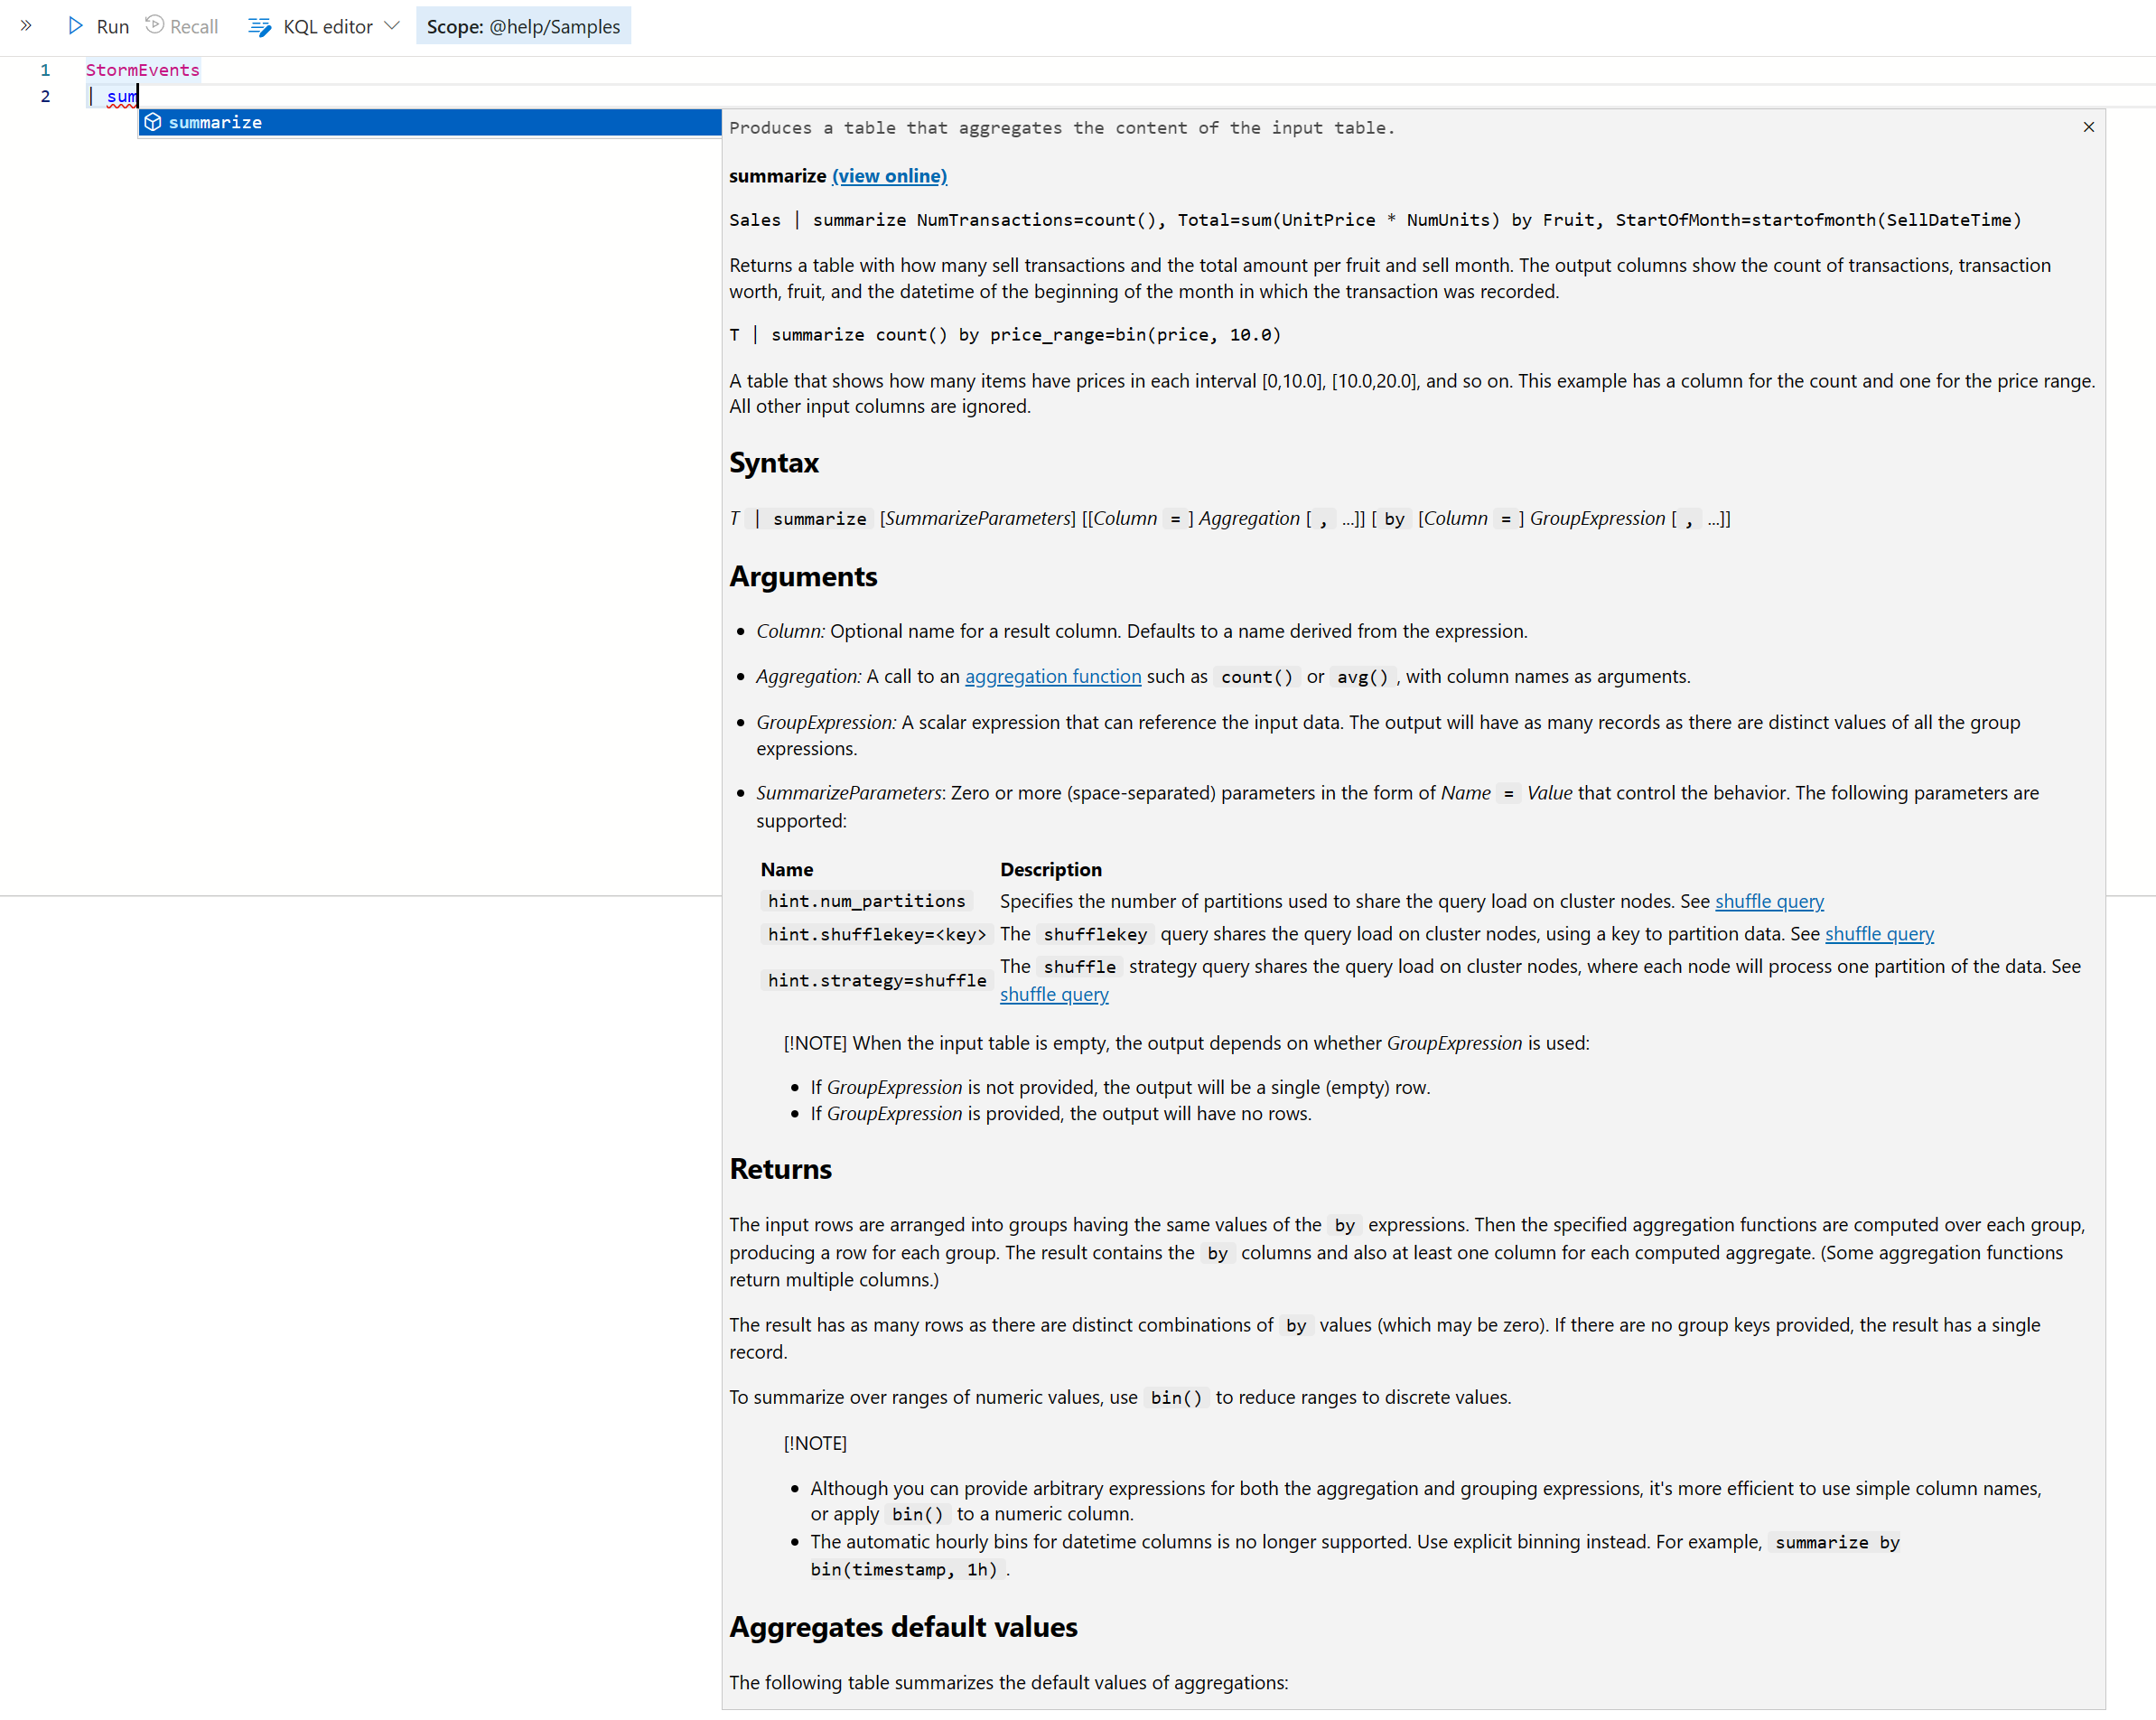Click the Scope: @help/Samples selector
The width and height of the screenshot is (2156, 1720).
point(523,27)
